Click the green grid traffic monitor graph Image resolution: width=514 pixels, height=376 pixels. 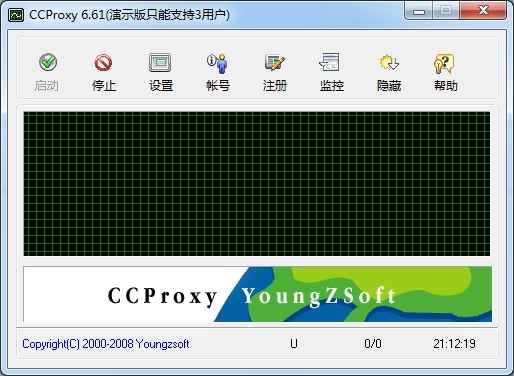257,184
